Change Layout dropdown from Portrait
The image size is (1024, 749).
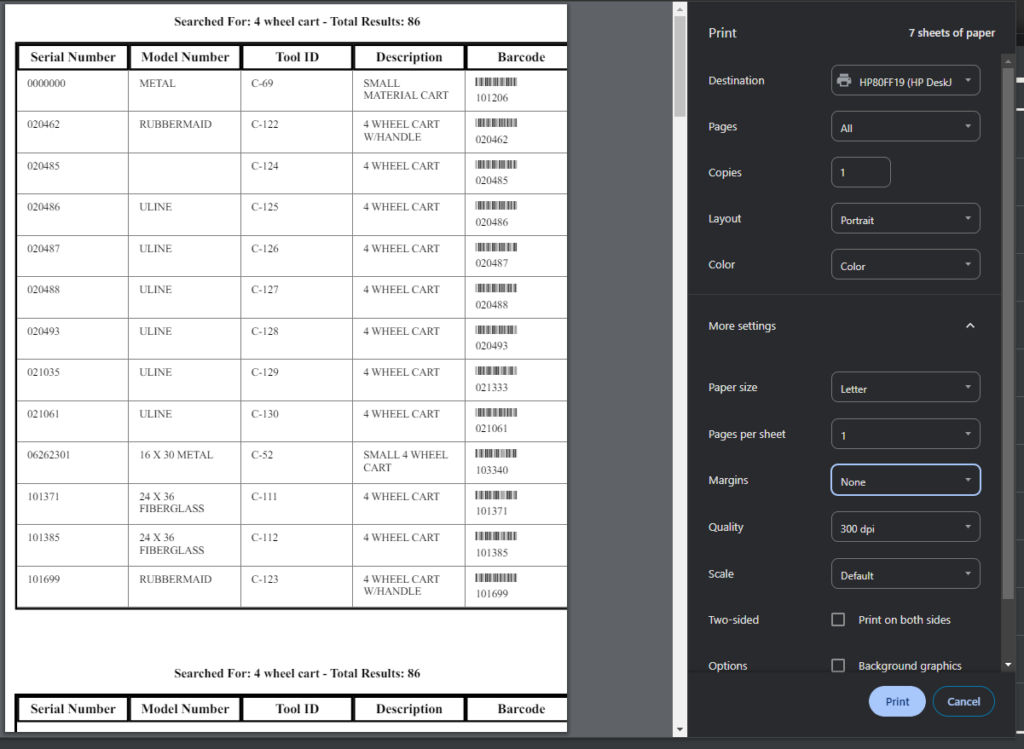click(x=905, y=219)
